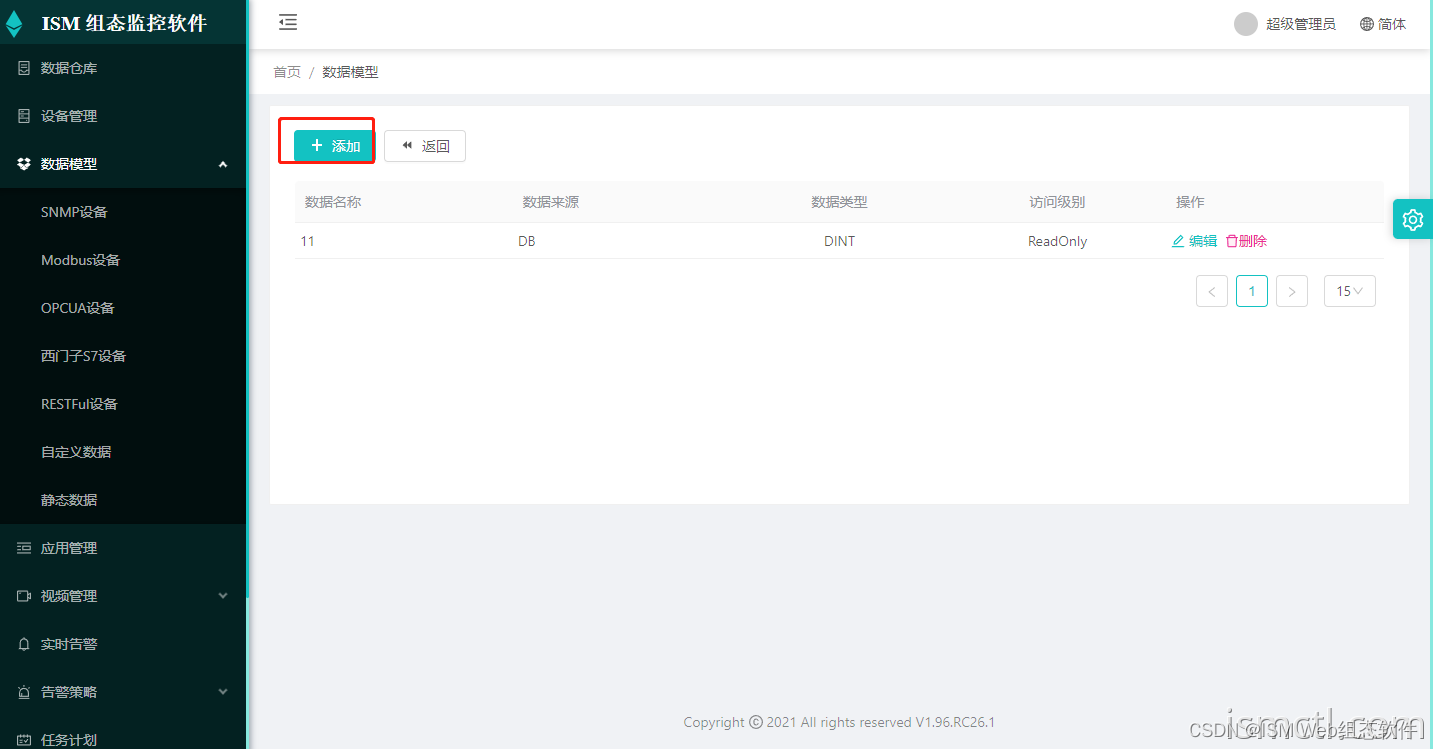Click the DINT data type cell
1433x749 pixels.
point(839,241)
